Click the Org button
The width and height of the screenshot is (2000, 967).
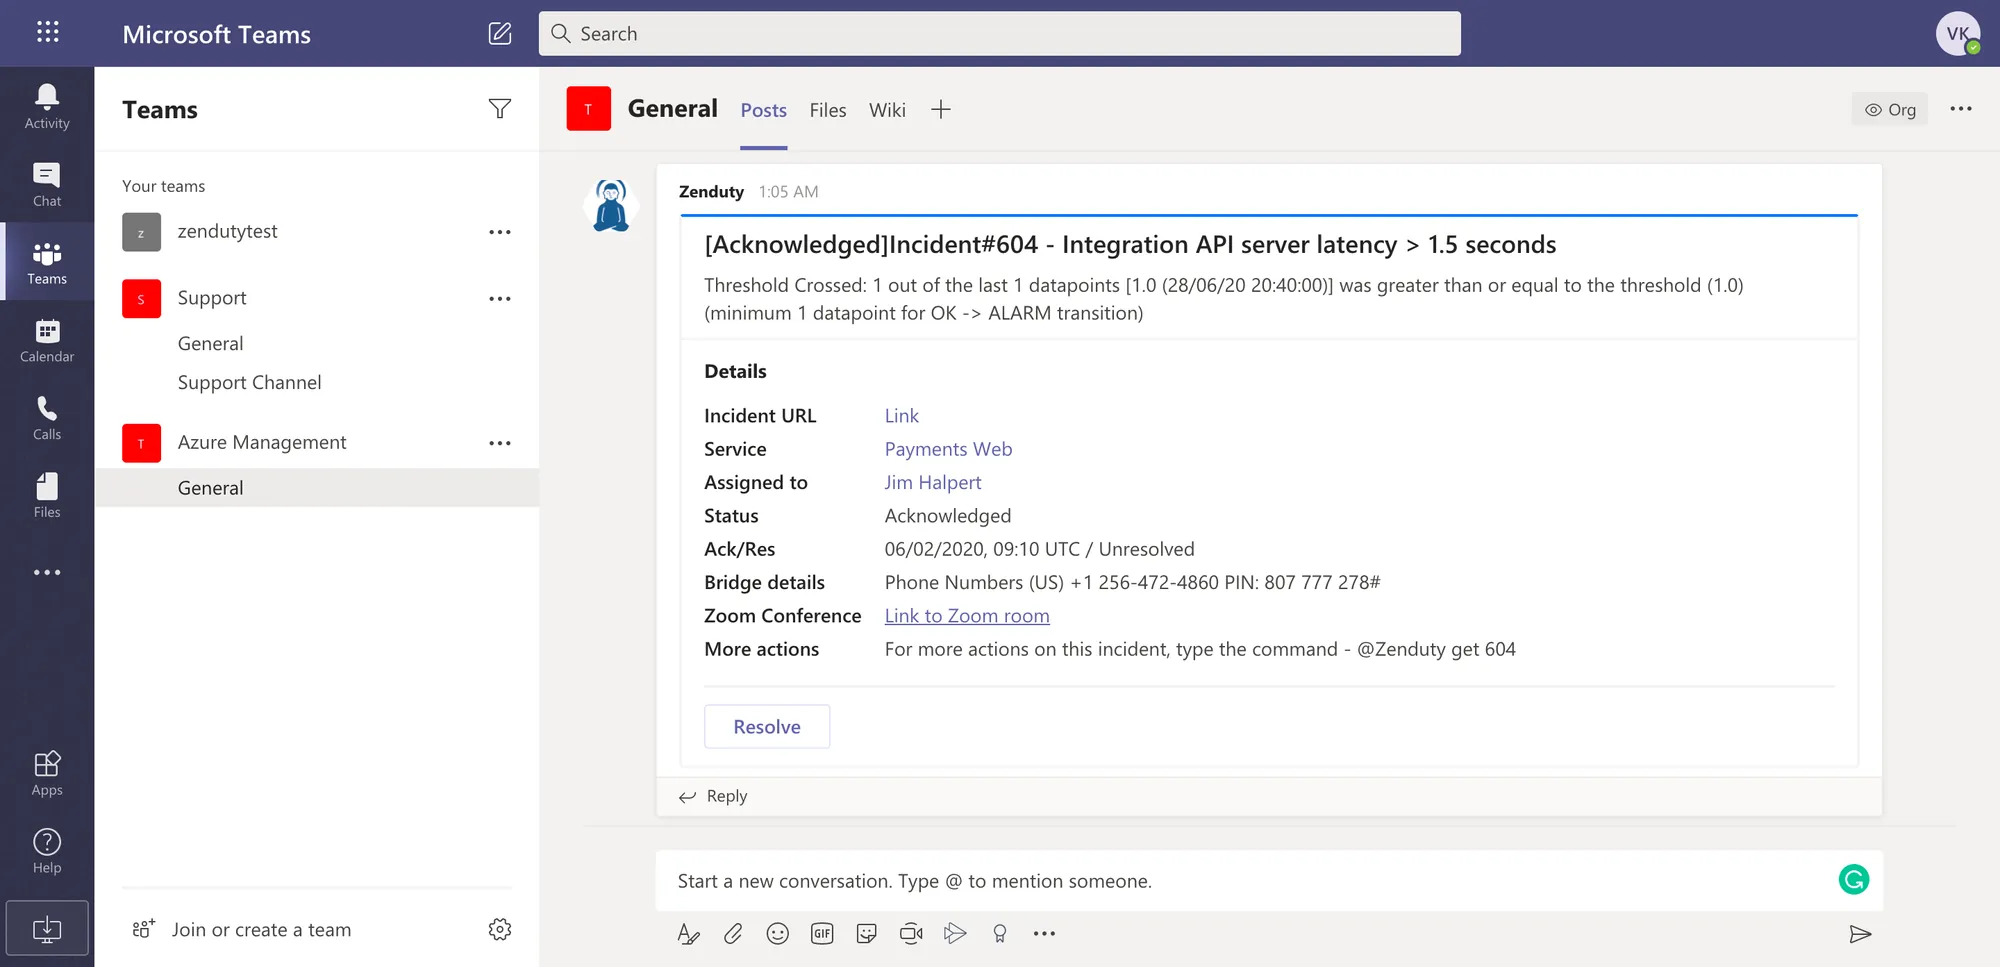coord(1890,110)
